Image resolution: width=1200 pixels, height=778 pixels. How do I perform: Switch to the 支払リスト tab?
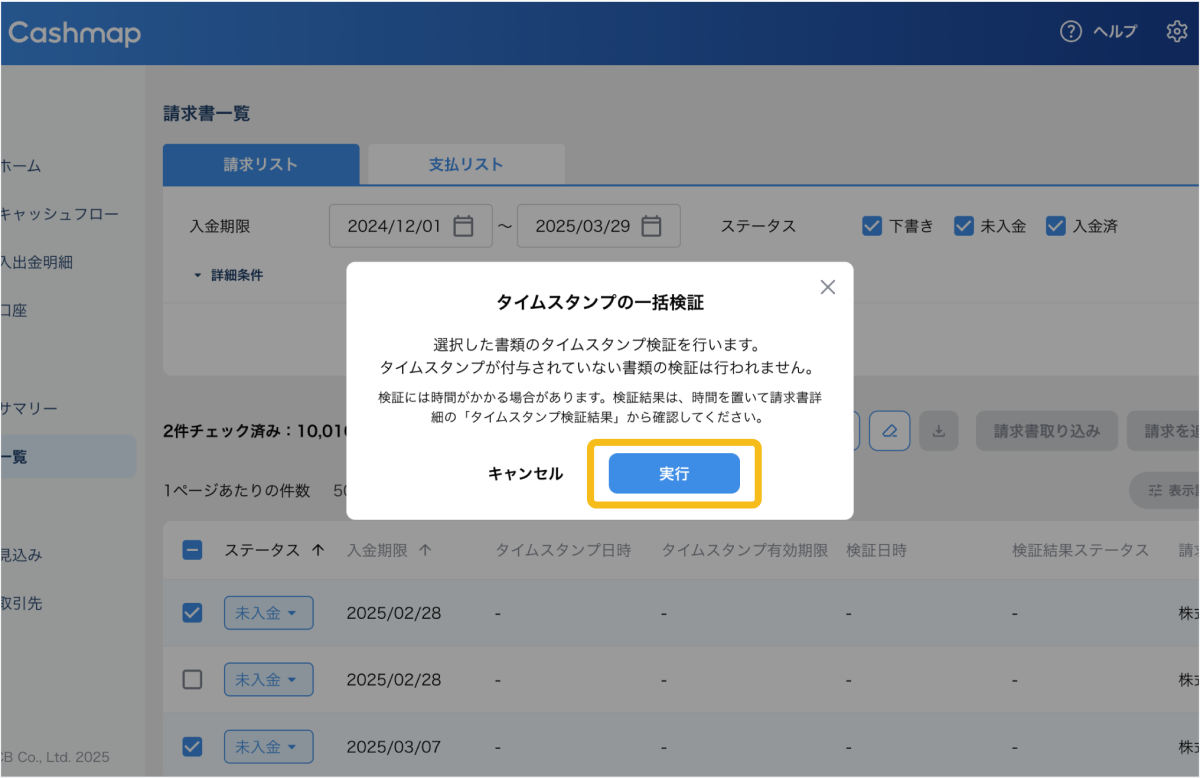coord(466,165)
